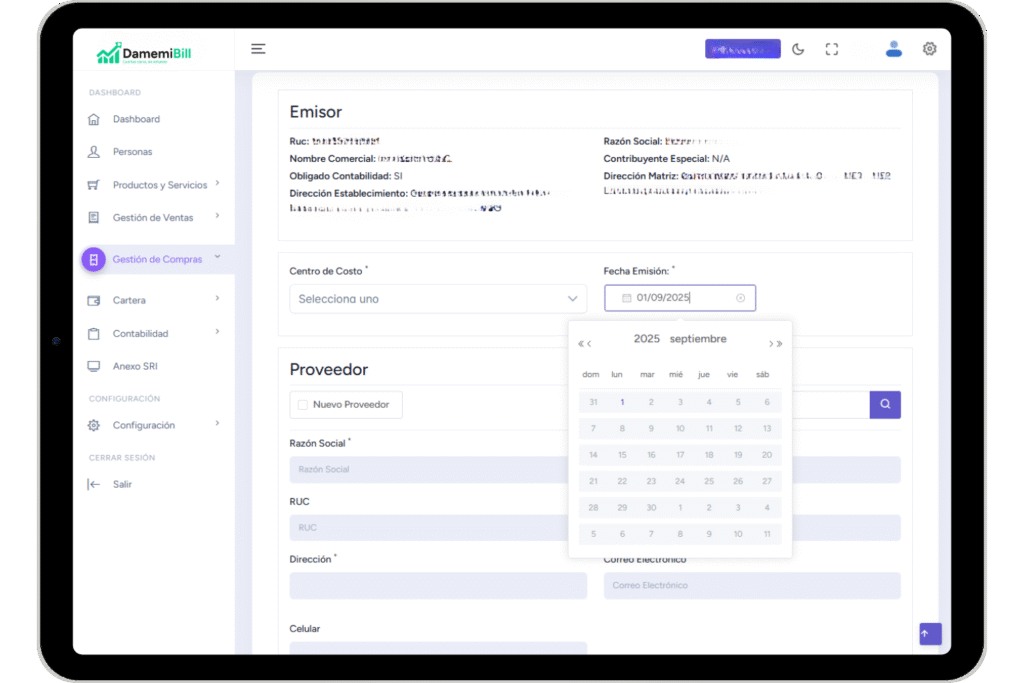The image size is (1024, 683).
Task: Click Salir to log out
Action: [122, 484]
